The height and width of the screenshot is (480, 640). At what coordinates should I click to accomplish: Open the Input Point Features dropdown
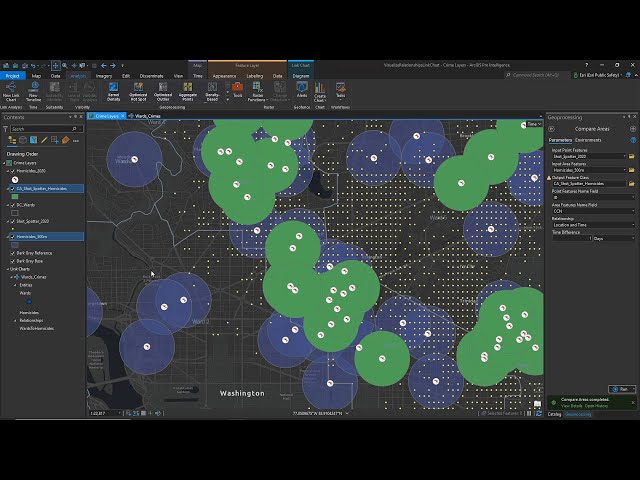624,156
